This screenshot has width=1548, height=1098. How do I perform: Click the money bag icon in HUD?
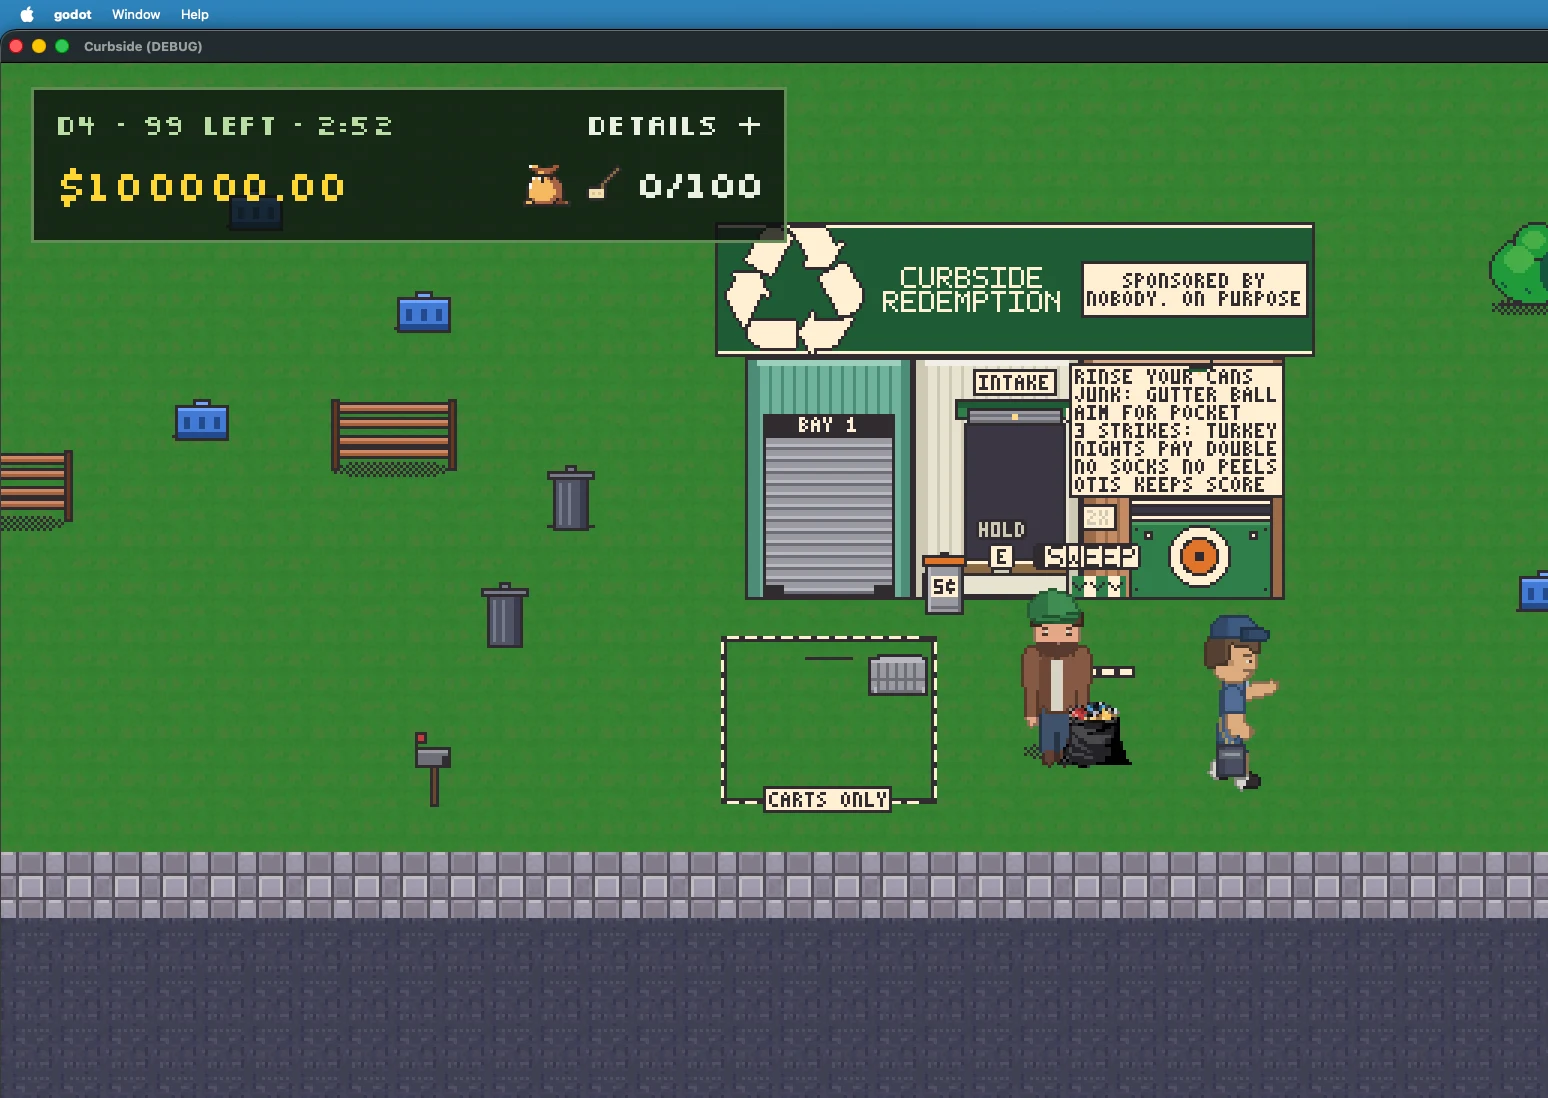[x=545, y=185]
